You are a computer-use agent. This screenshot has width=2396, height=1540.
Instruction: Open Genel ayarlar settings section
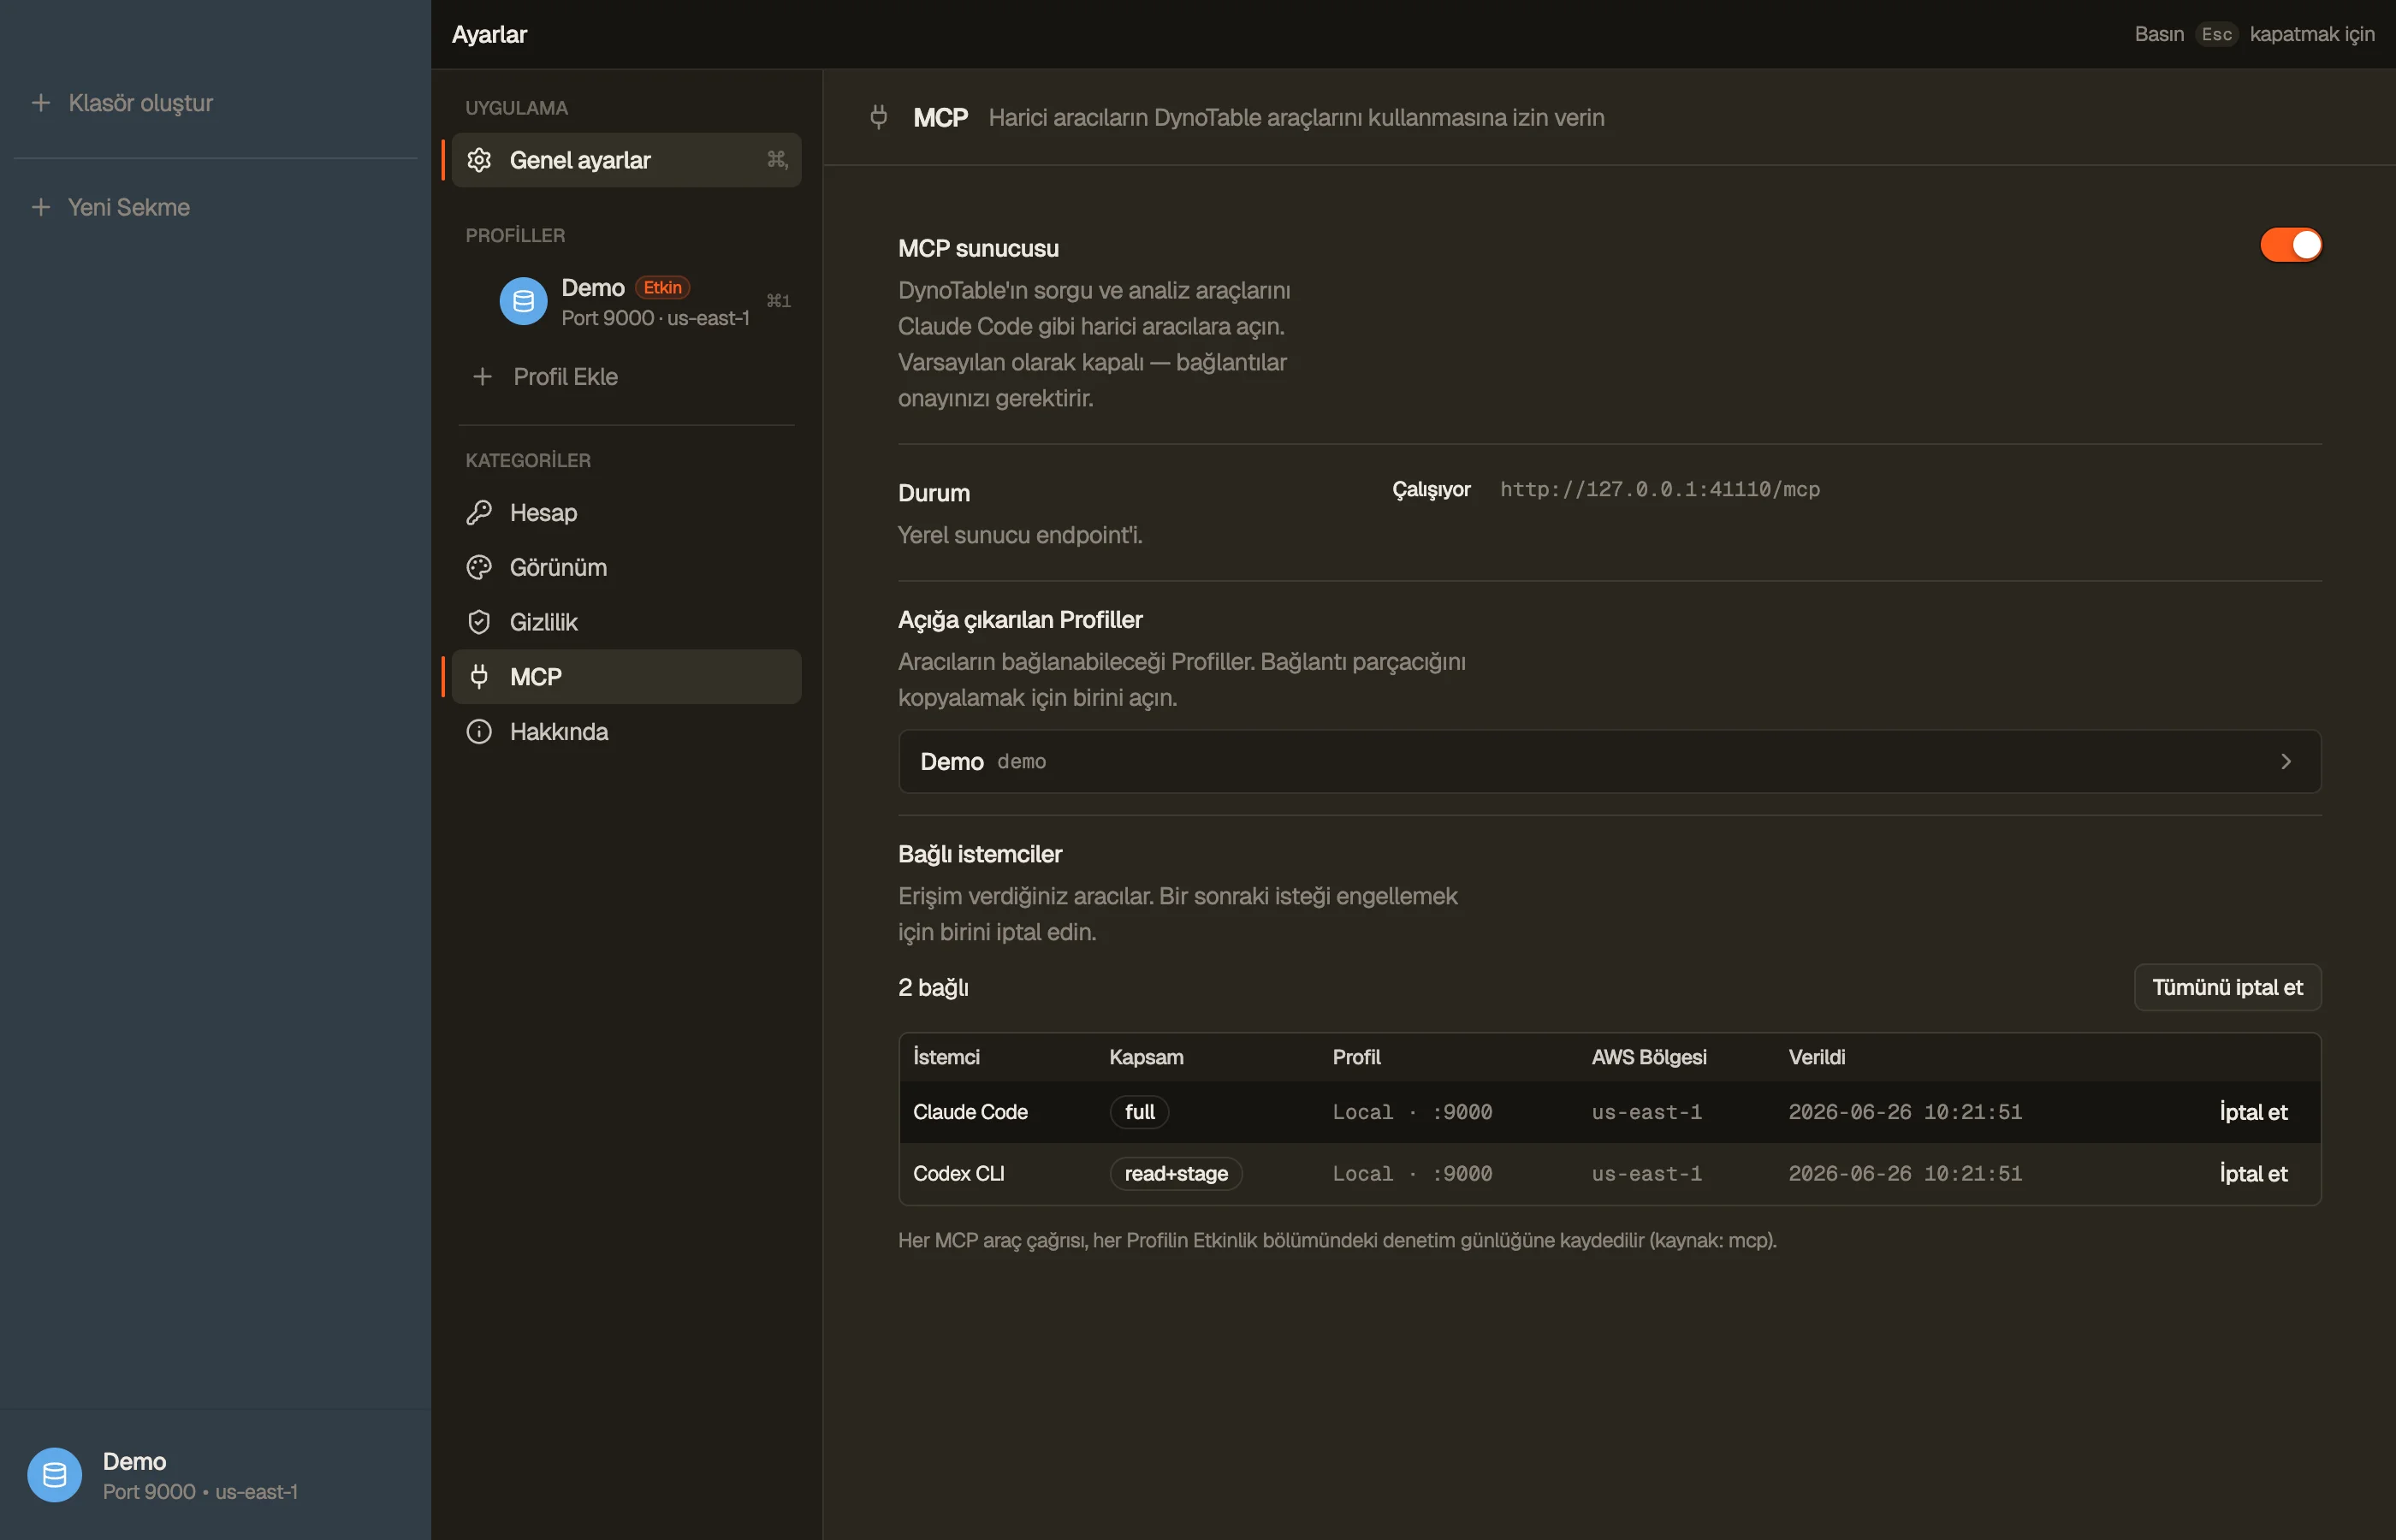[626, 160]
